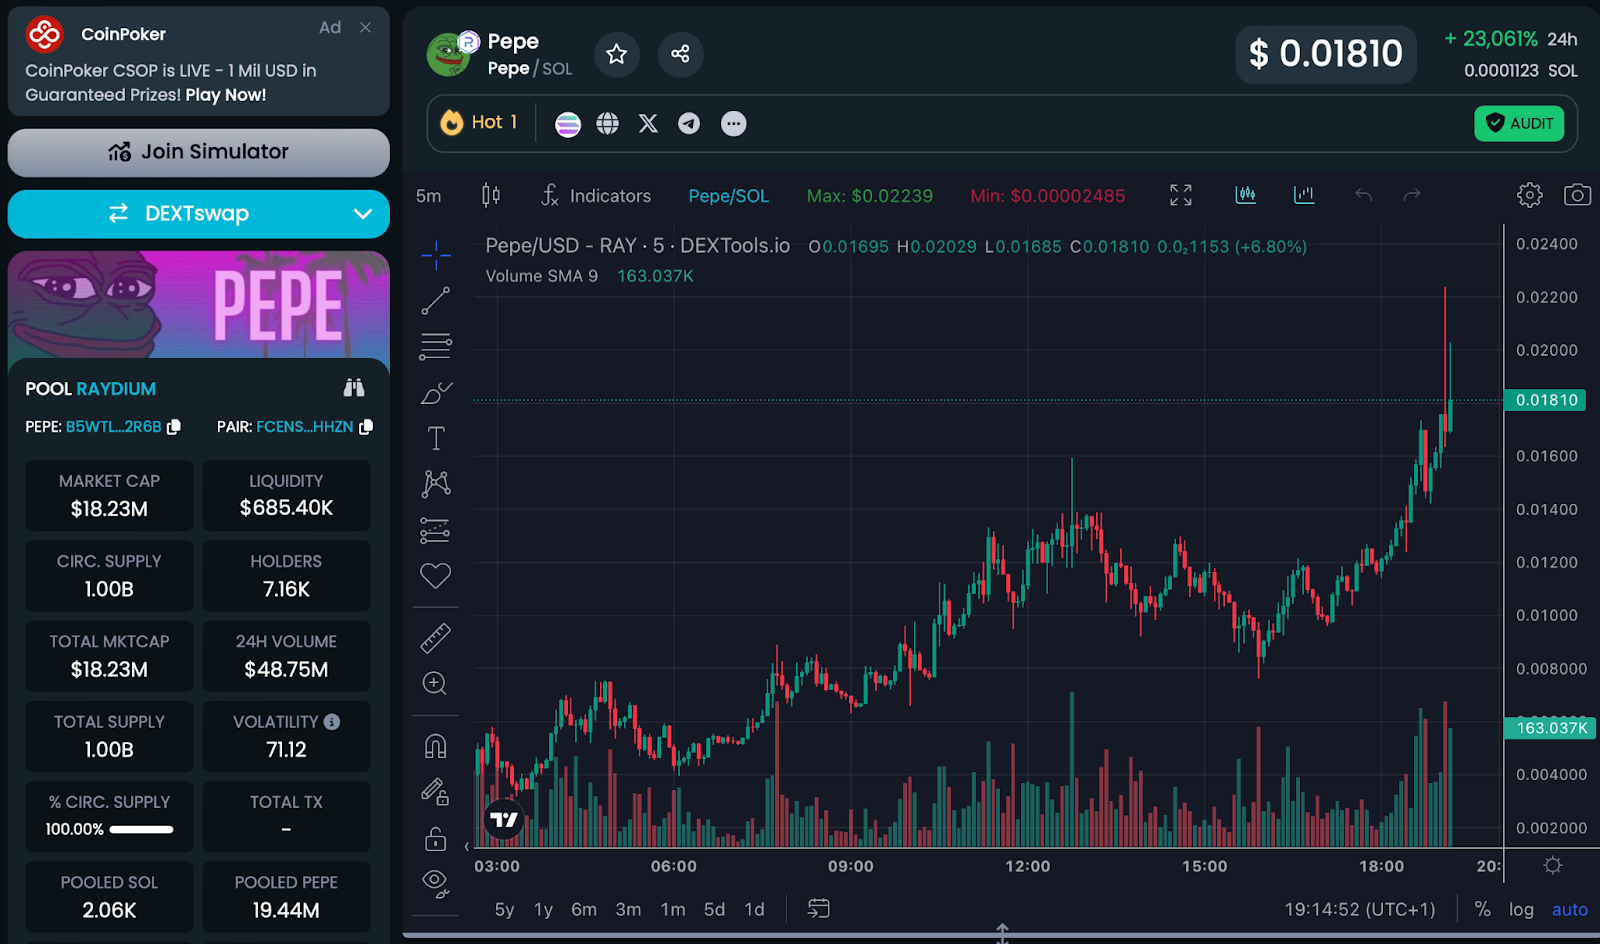
Task: Close the CoinPoker advertisement
Action: [366, 28]
